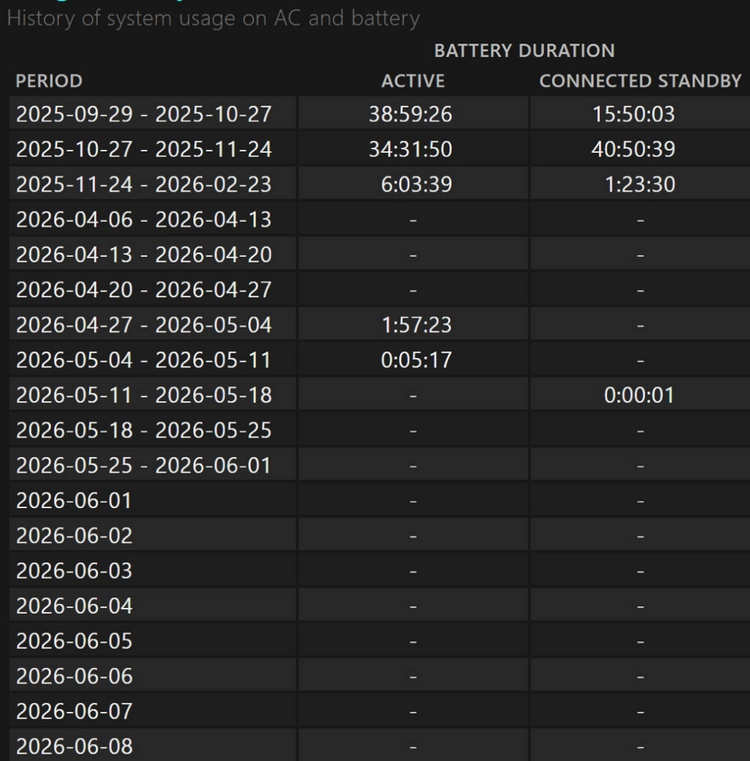Select period 2025-11-24 - 2026-02-23
Screen dimensions: 750x761
pos(144,184)
